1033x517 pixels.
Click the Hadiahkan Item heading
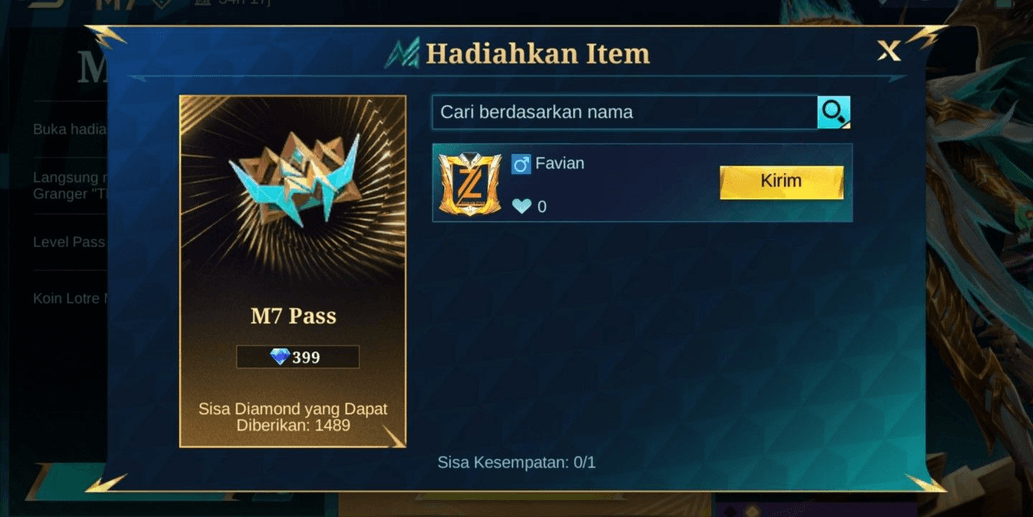tap(538, 53)
